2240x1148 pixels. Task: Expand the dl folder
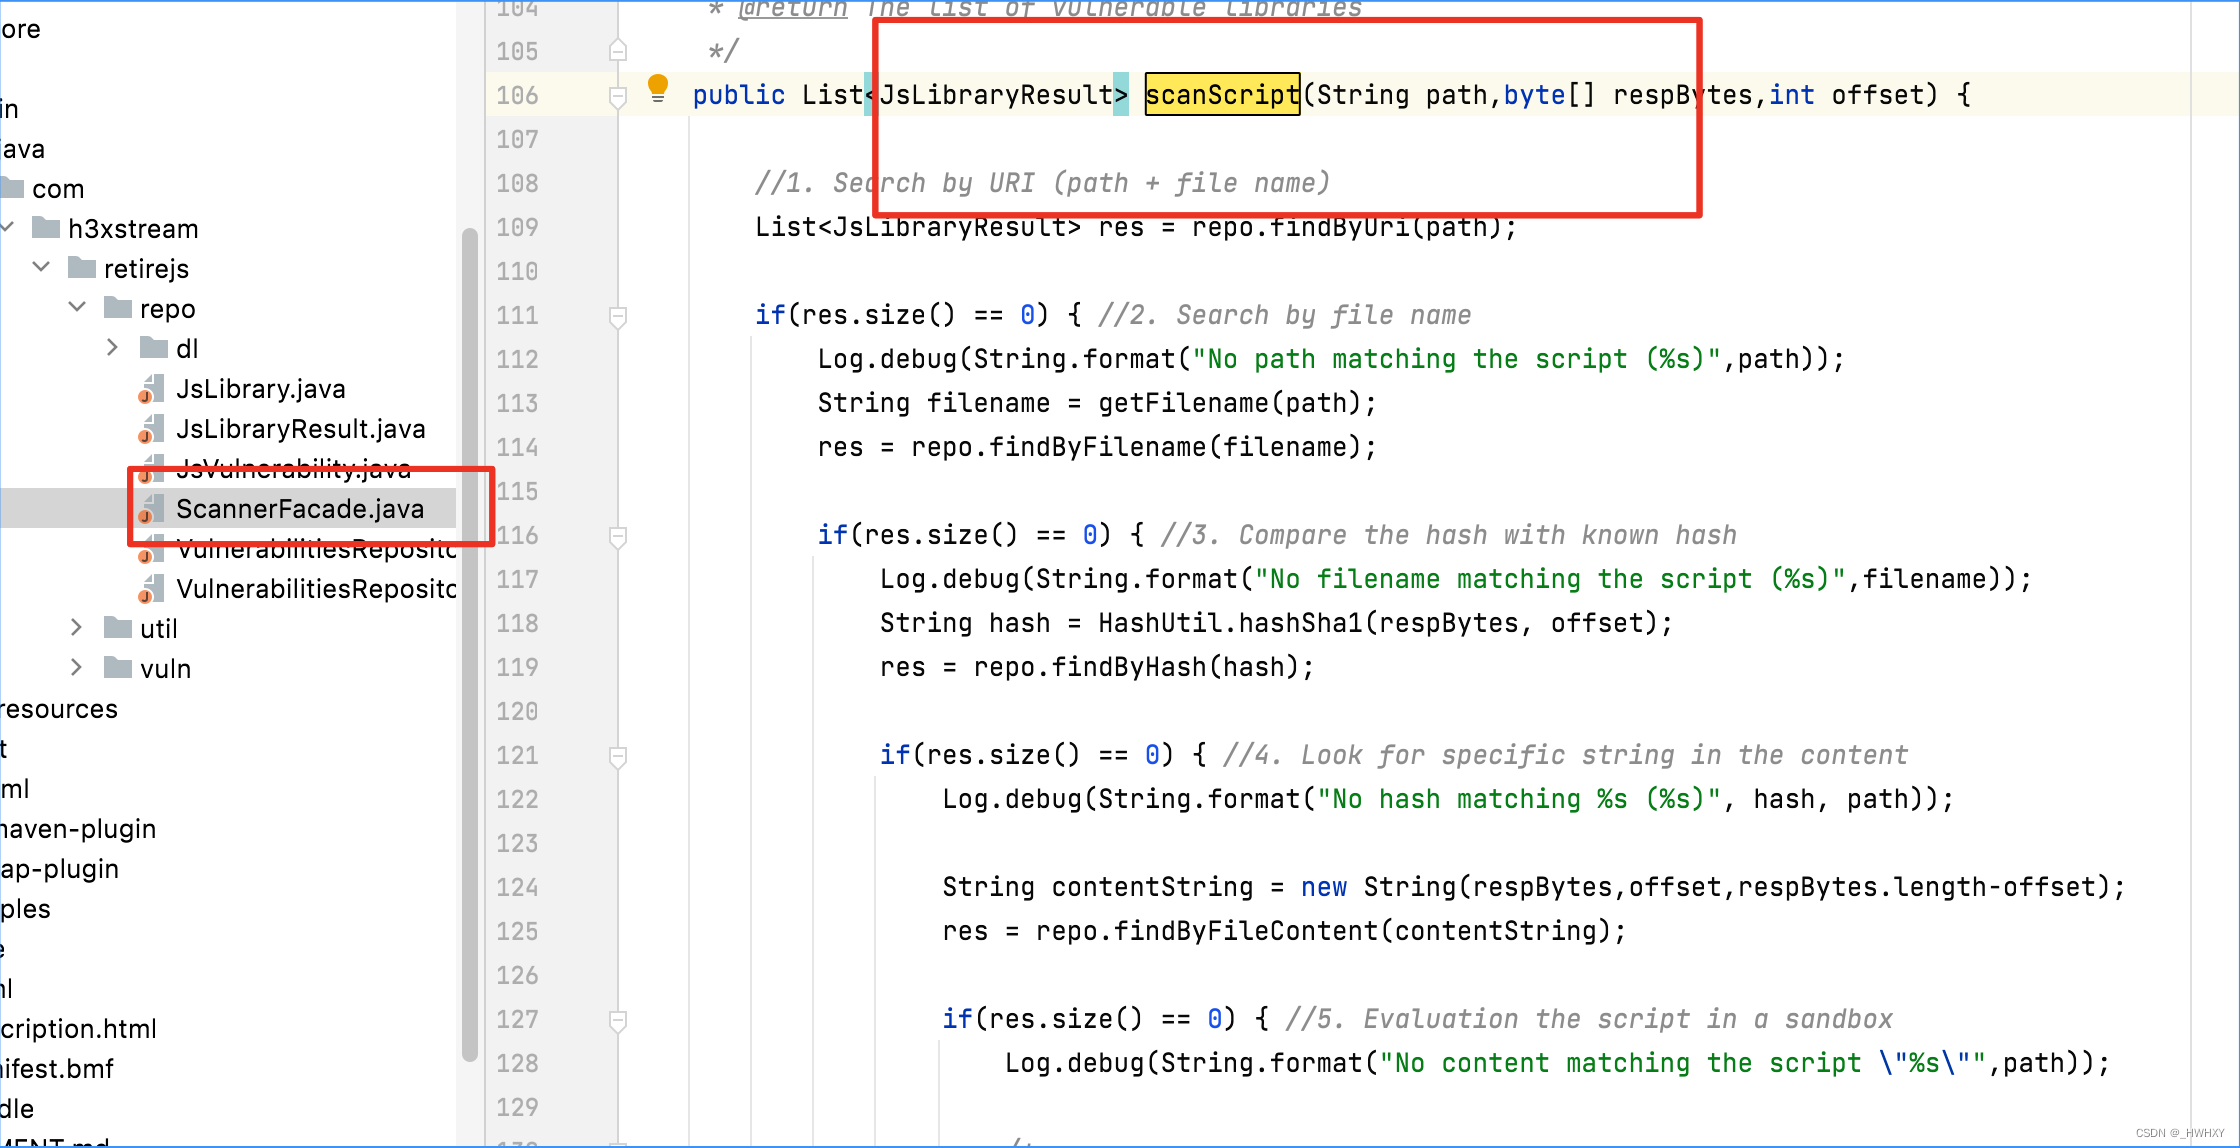111,347
